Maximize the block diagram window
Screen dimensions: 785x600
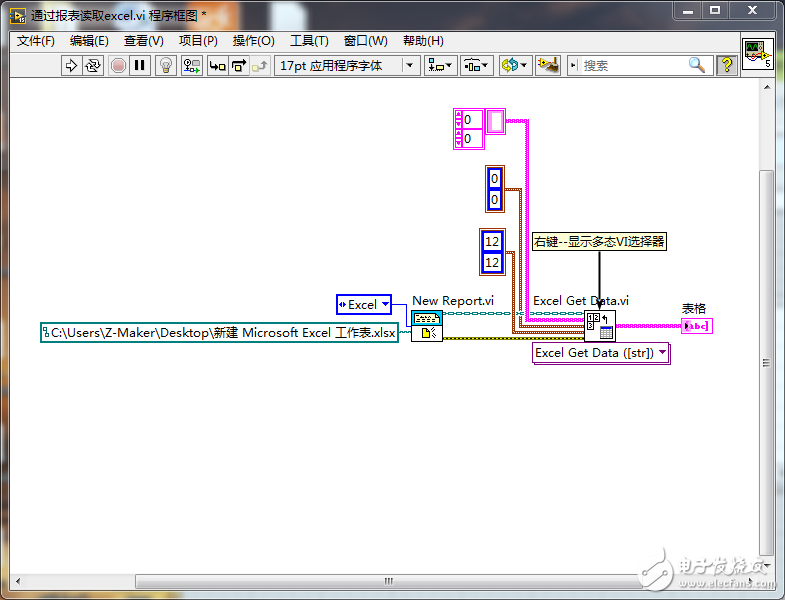(715, 11)
